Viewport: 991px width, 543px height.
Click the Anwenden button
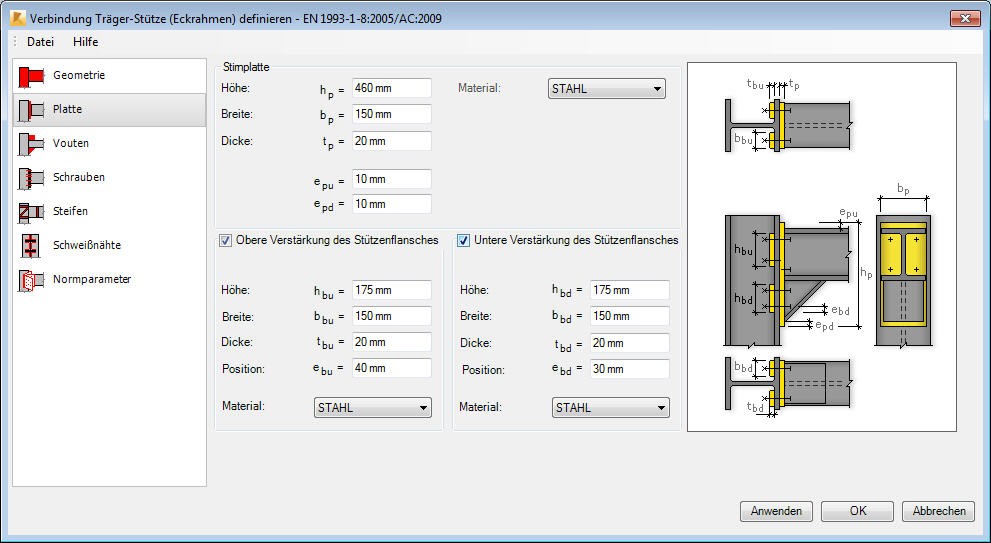tap(776, 511)
